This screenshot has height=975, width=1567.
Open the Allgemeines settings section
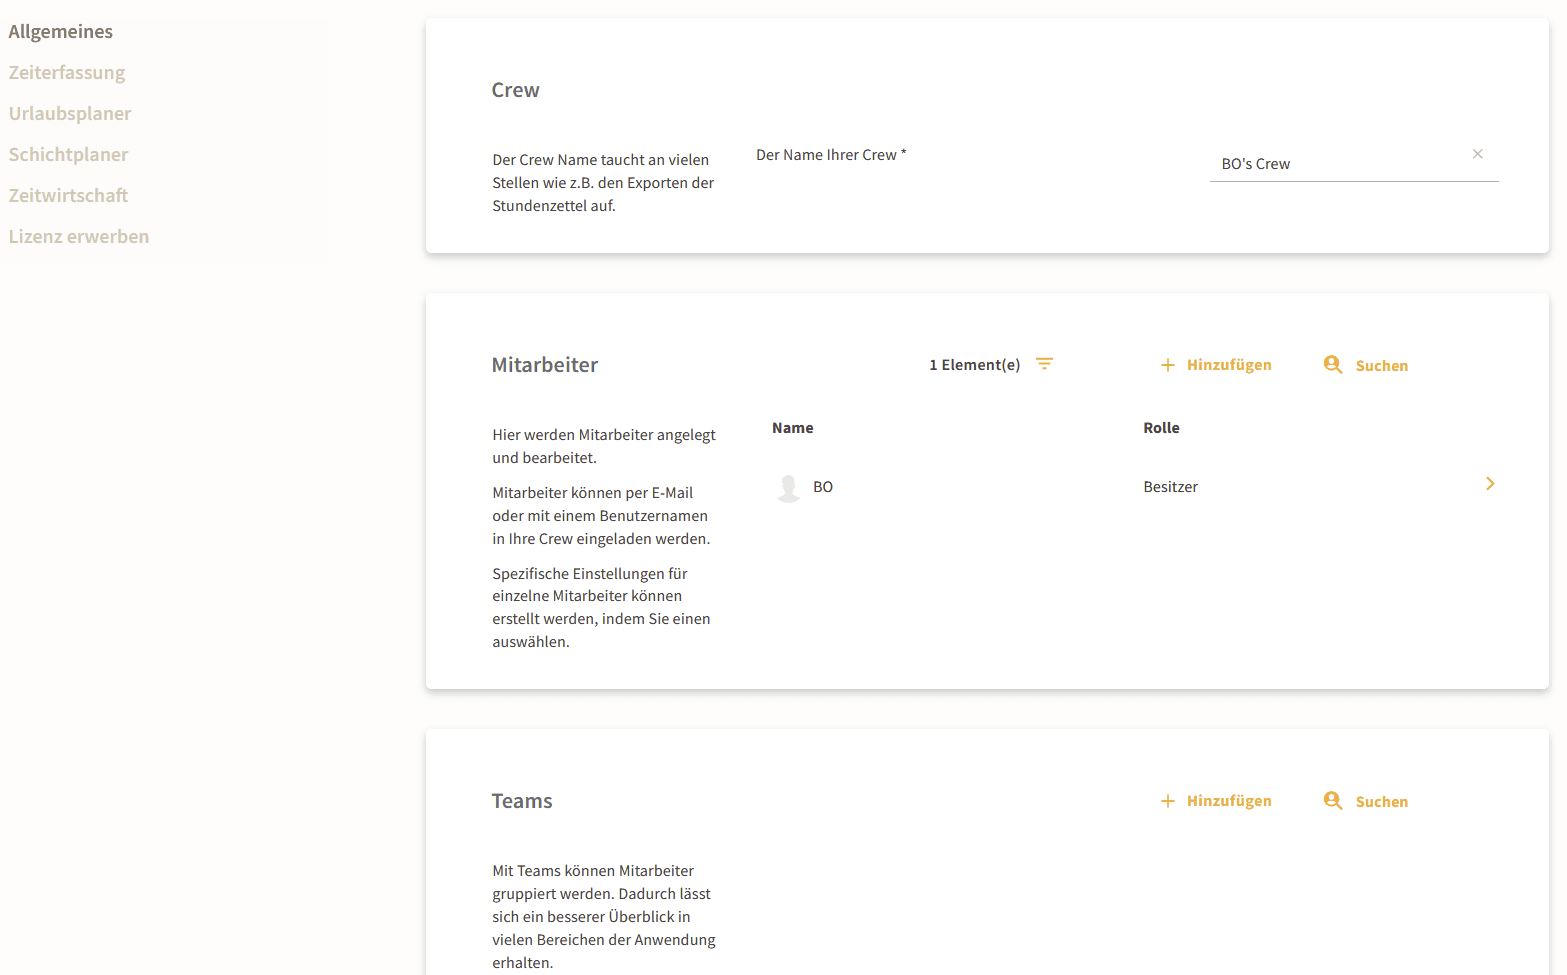[x=61, y=32]
